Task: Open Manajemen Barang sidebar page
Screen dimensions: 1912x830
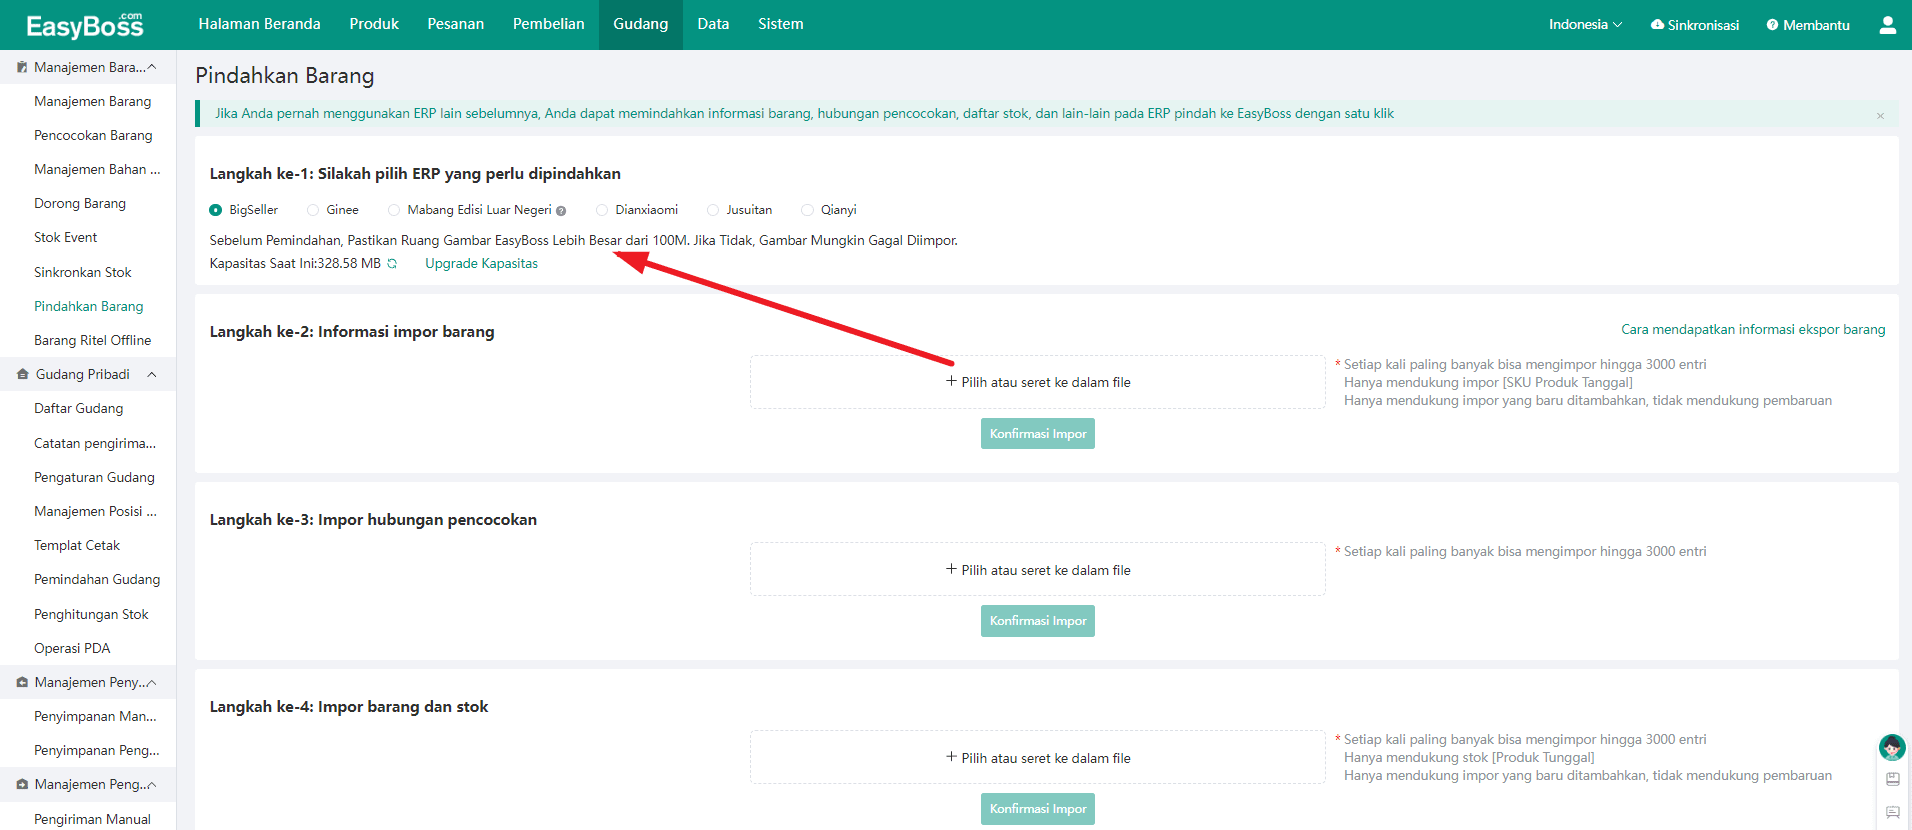Action: pos(92,101)
